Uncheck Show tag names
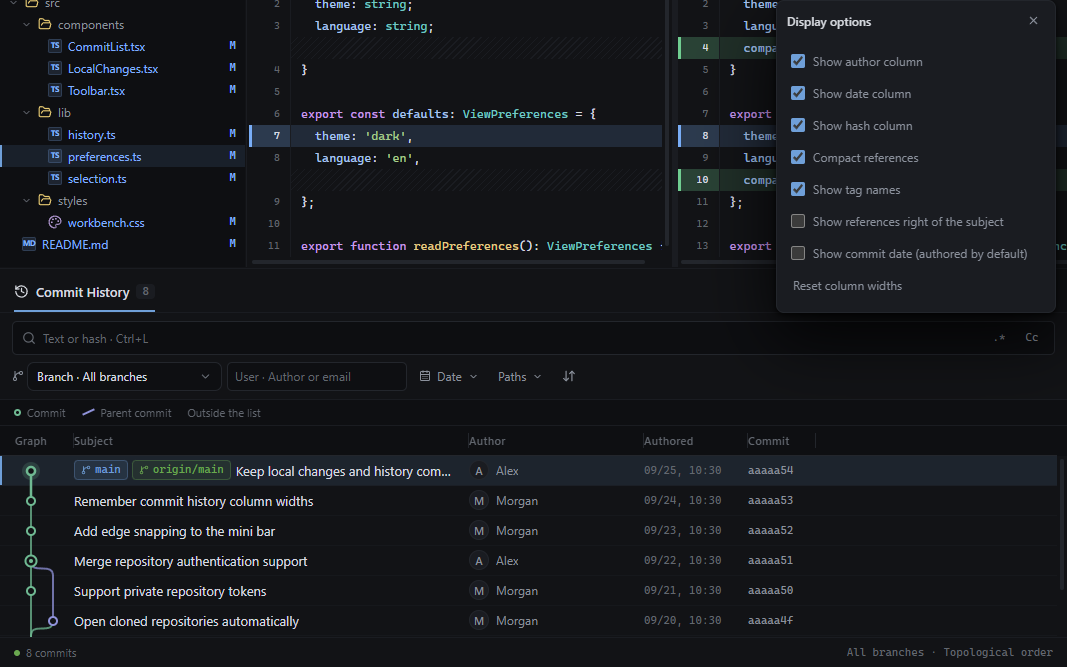The height and width of the screenshot is (667, 1067). 798,189
